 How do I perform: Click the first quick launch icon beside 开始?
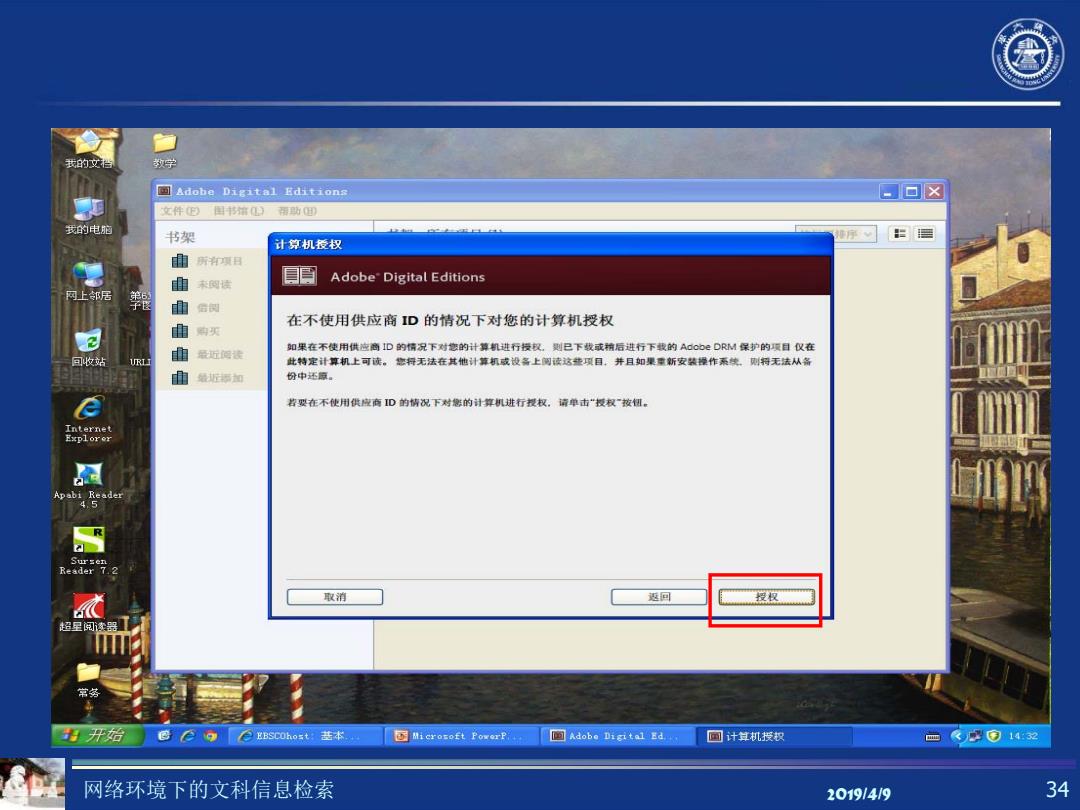pos(164,736)
